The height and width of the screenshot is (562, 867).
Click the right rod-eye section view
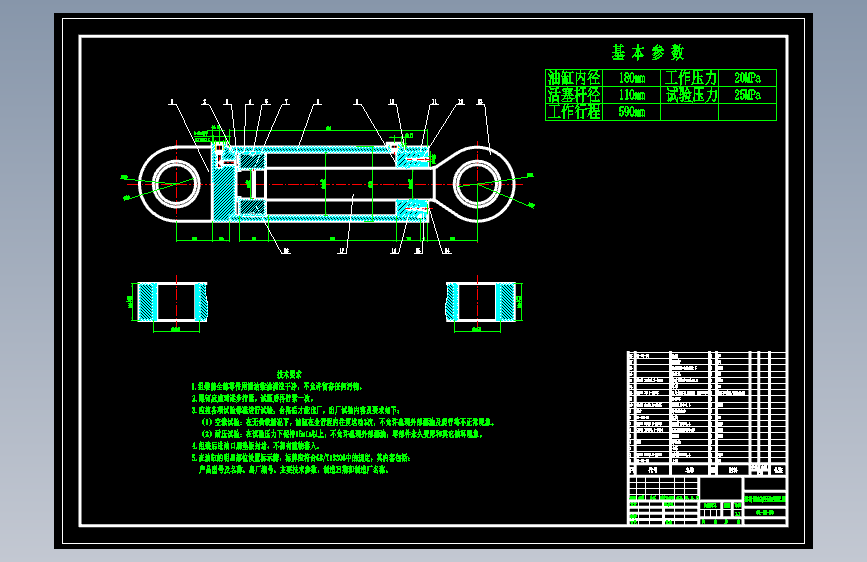484,303
